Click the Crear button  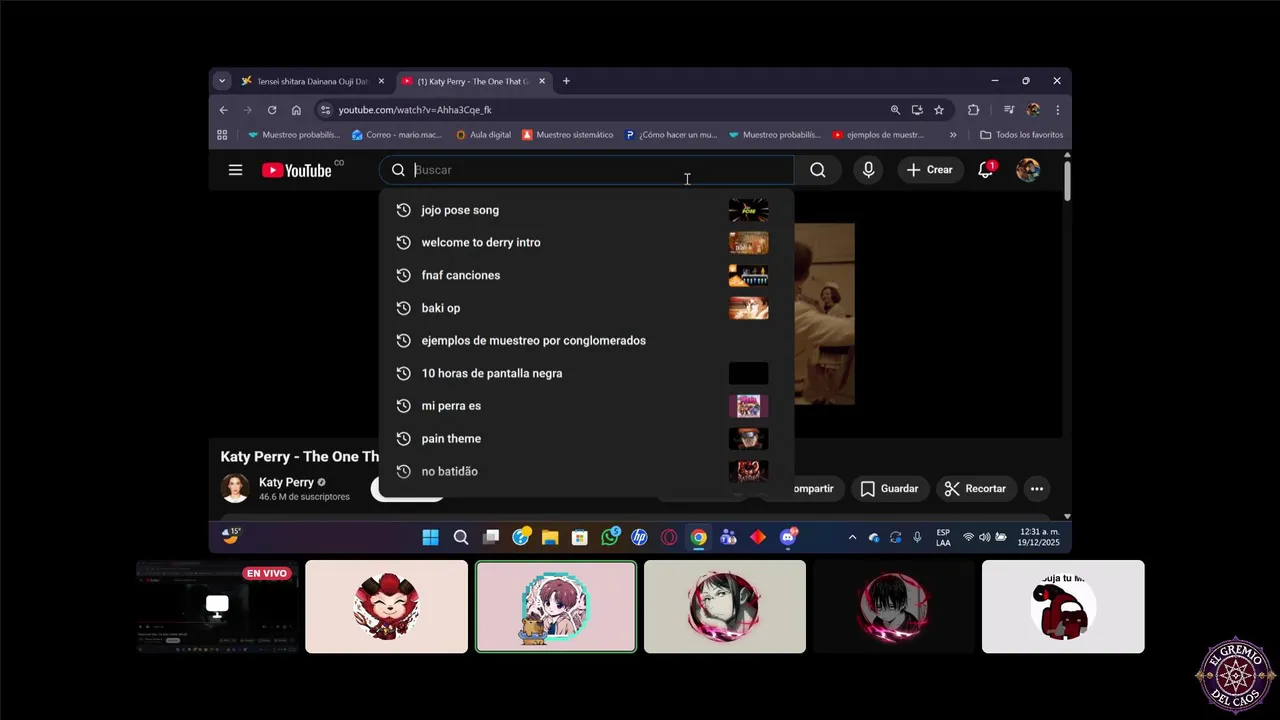click(930, 170)
